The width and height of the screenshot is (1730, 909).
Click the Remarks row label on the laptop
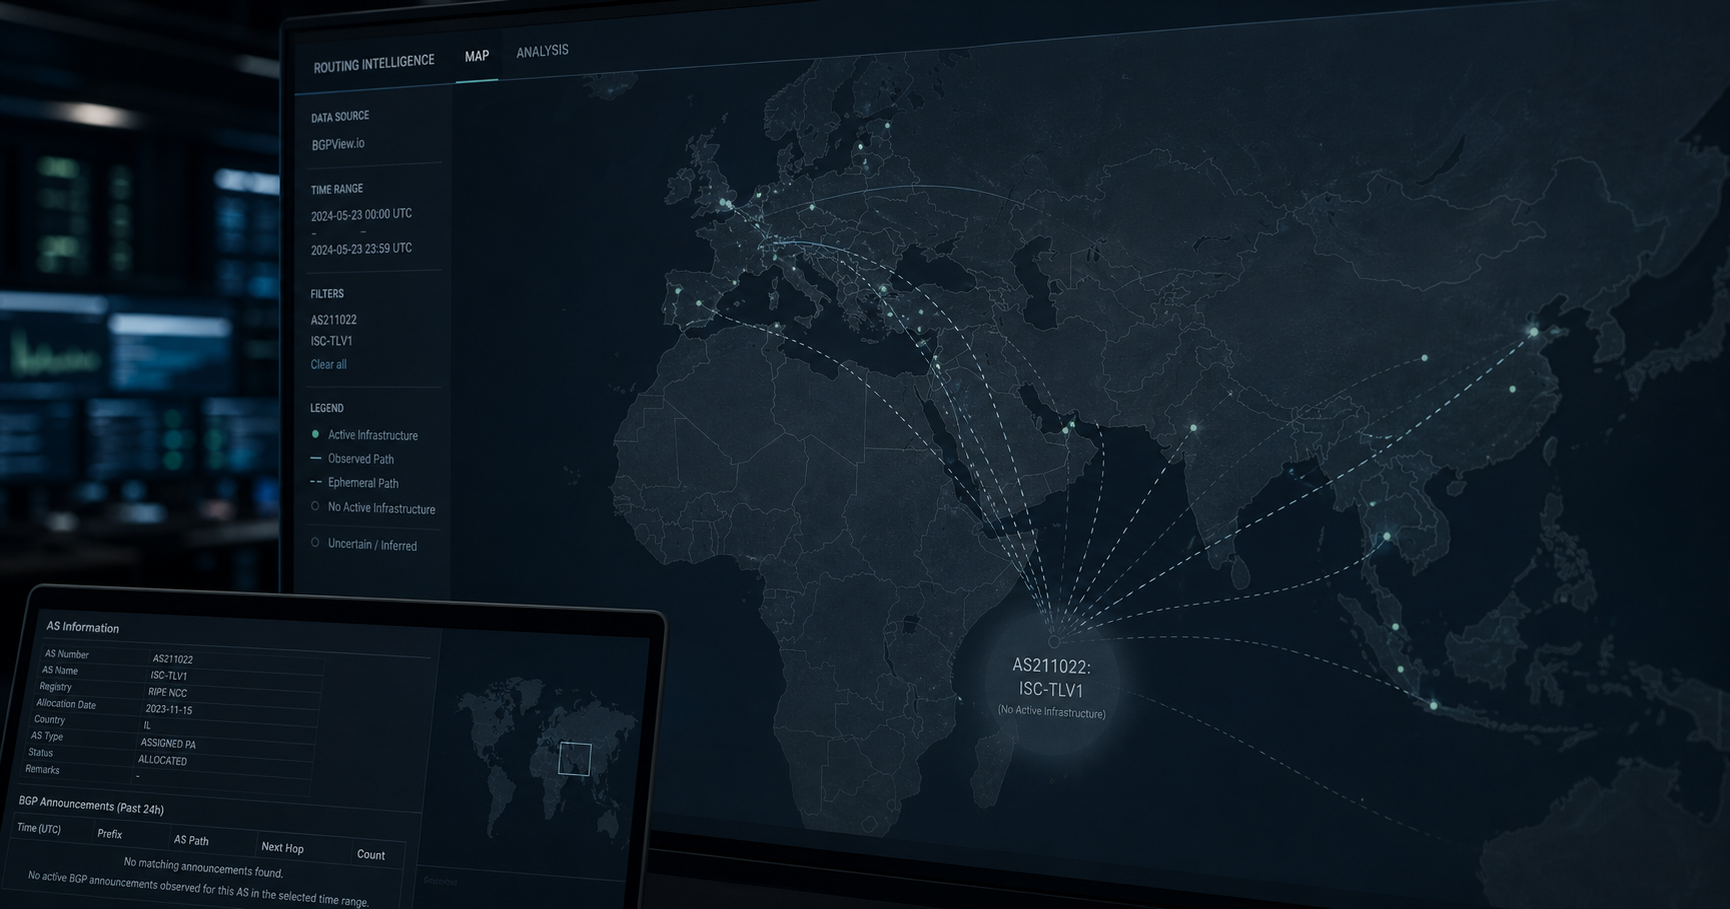[42, 769]
